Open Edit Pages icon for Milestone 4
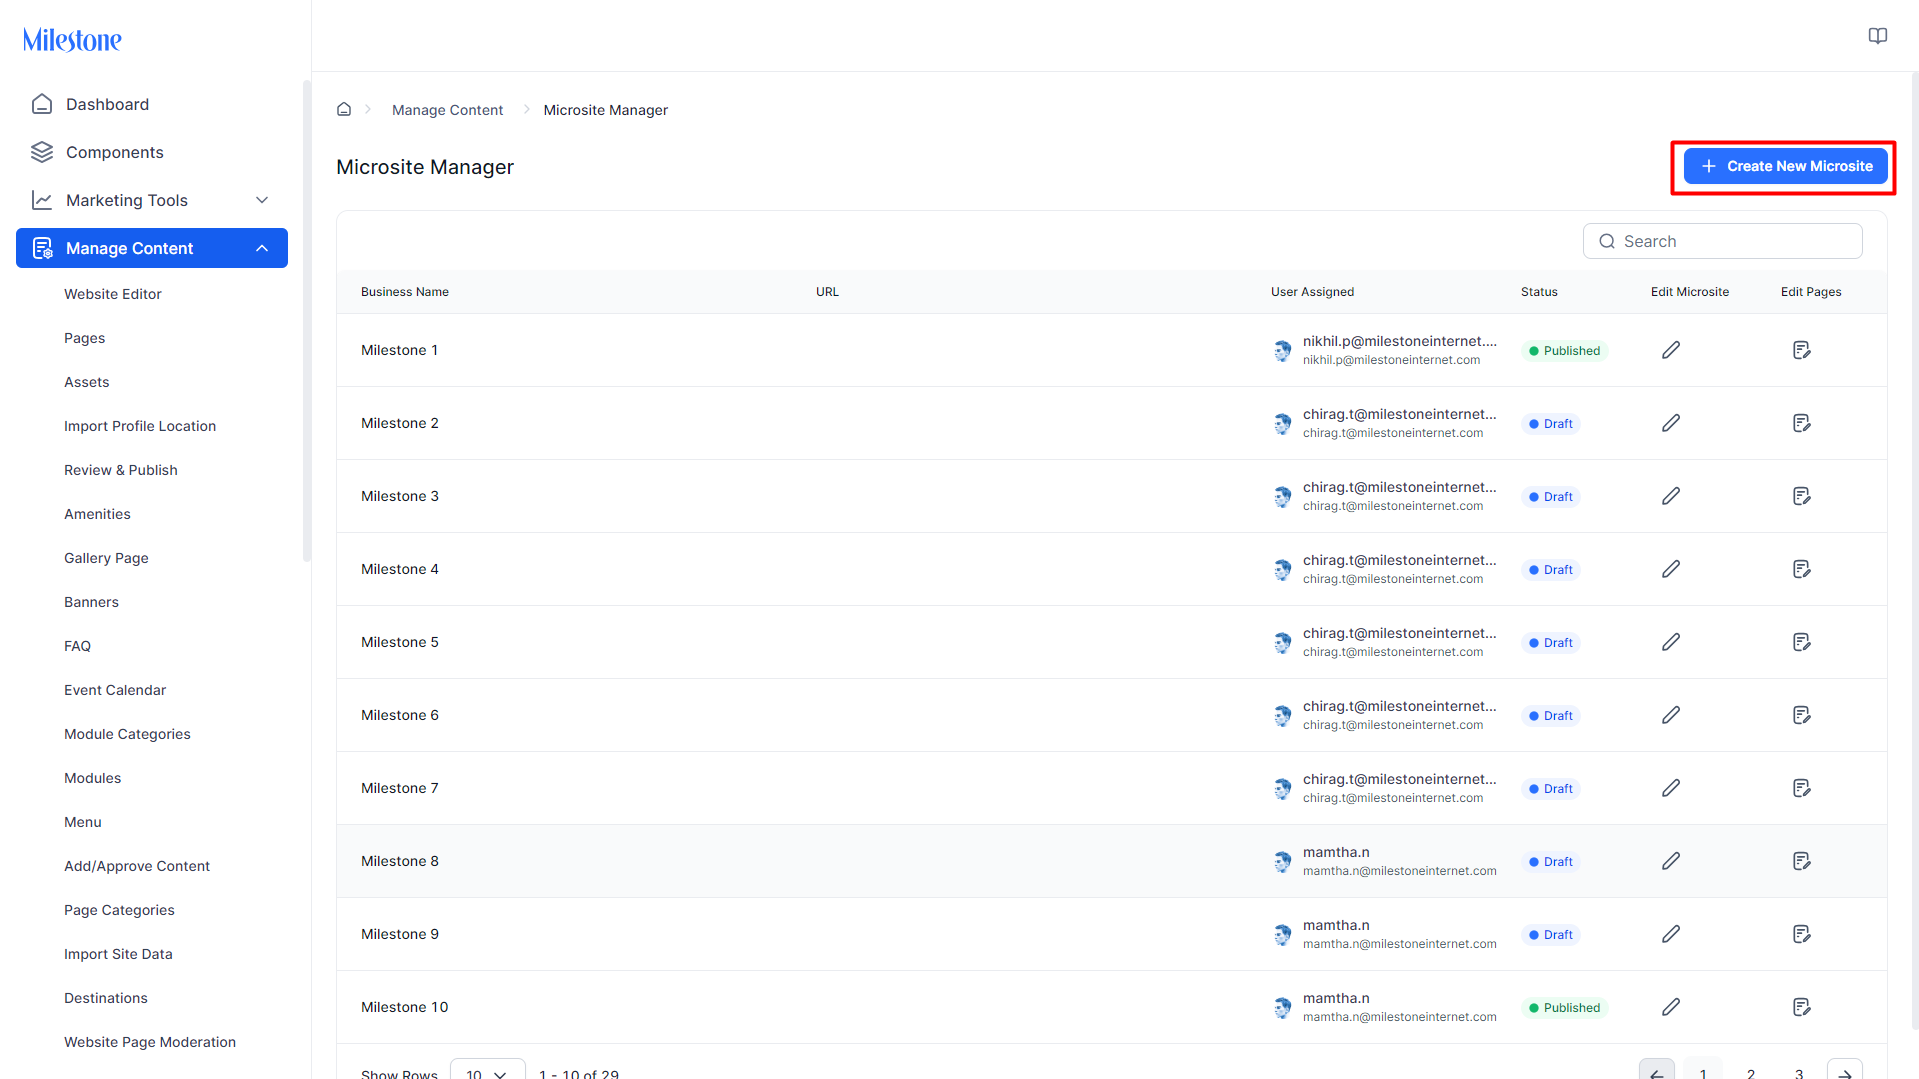1919x1079 pixels. pyautogui.click(x=1802, y=569)
